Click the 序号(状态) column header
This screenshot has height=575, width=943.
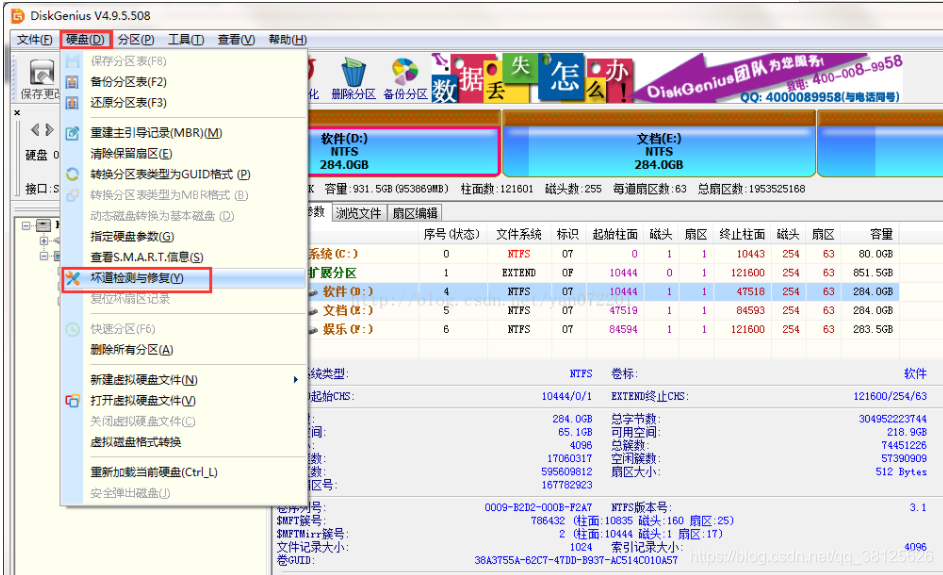pos(452,234)
